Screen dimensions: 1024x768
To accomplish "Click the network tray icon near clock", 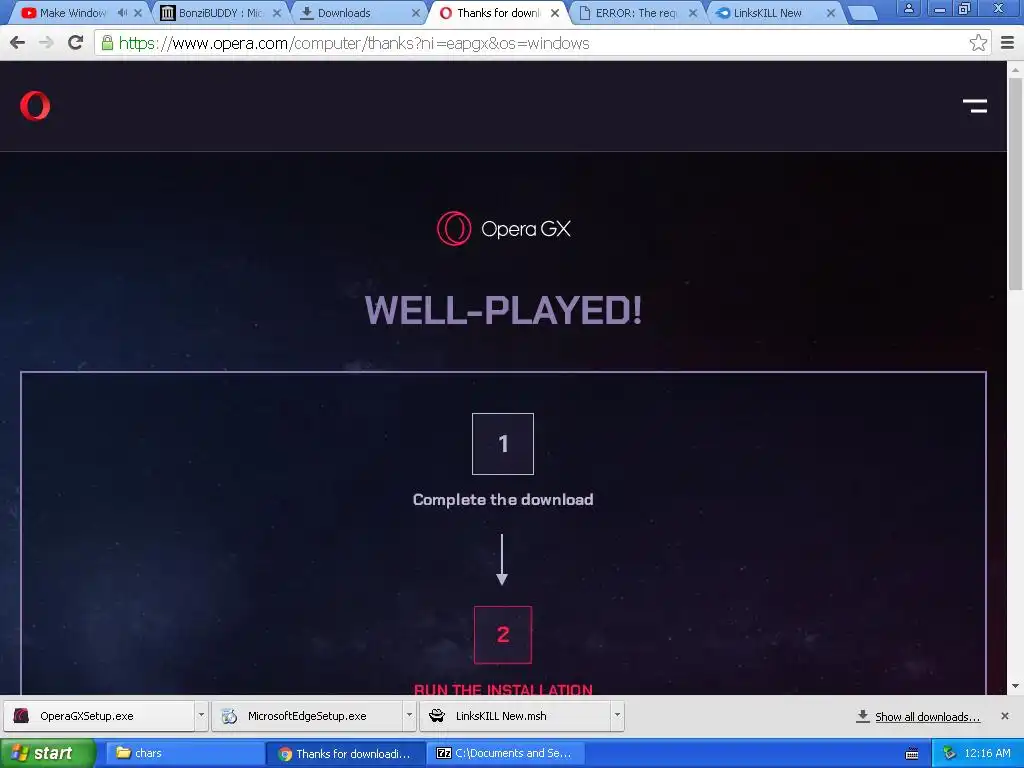I will pyautogui.click(x=949, y=754).
